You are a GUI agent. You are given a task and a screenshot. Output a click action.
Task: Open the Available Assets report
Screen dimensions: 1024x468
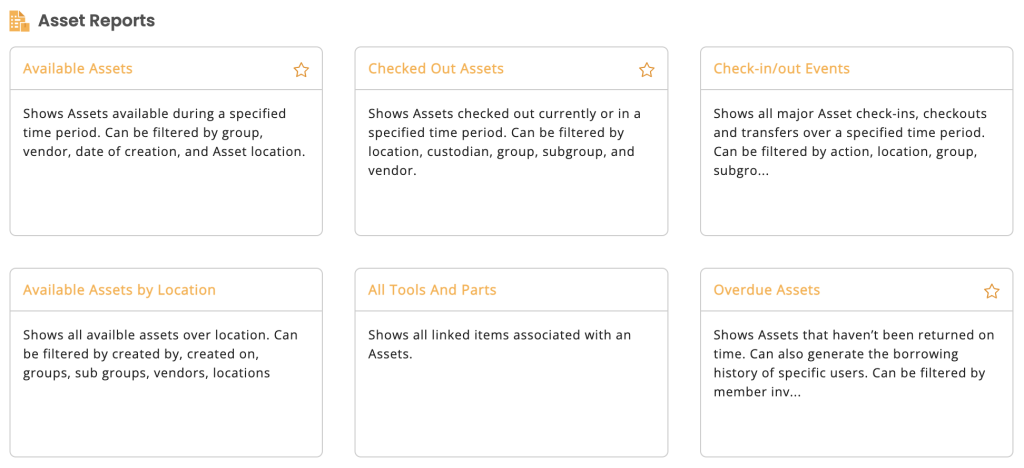click(78, 69)
